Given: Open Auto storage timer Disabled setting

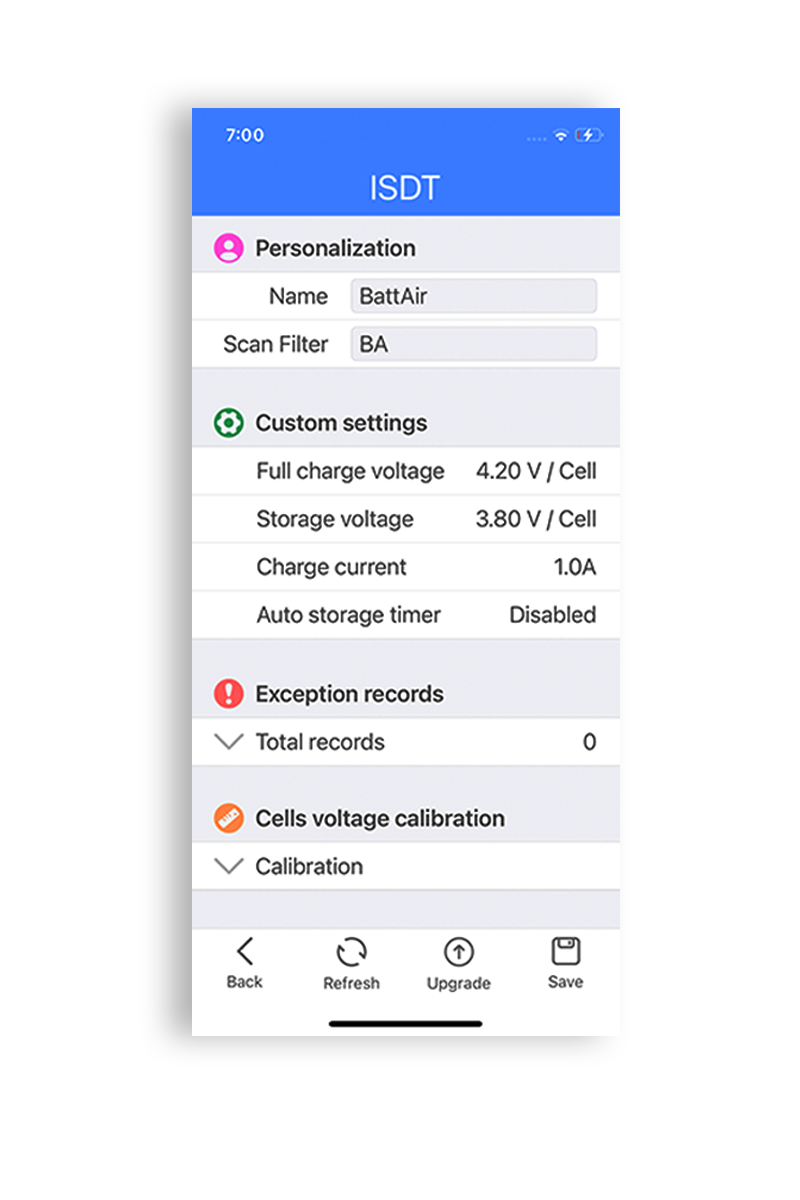Looking at the screenshot, I should (552, 615).
